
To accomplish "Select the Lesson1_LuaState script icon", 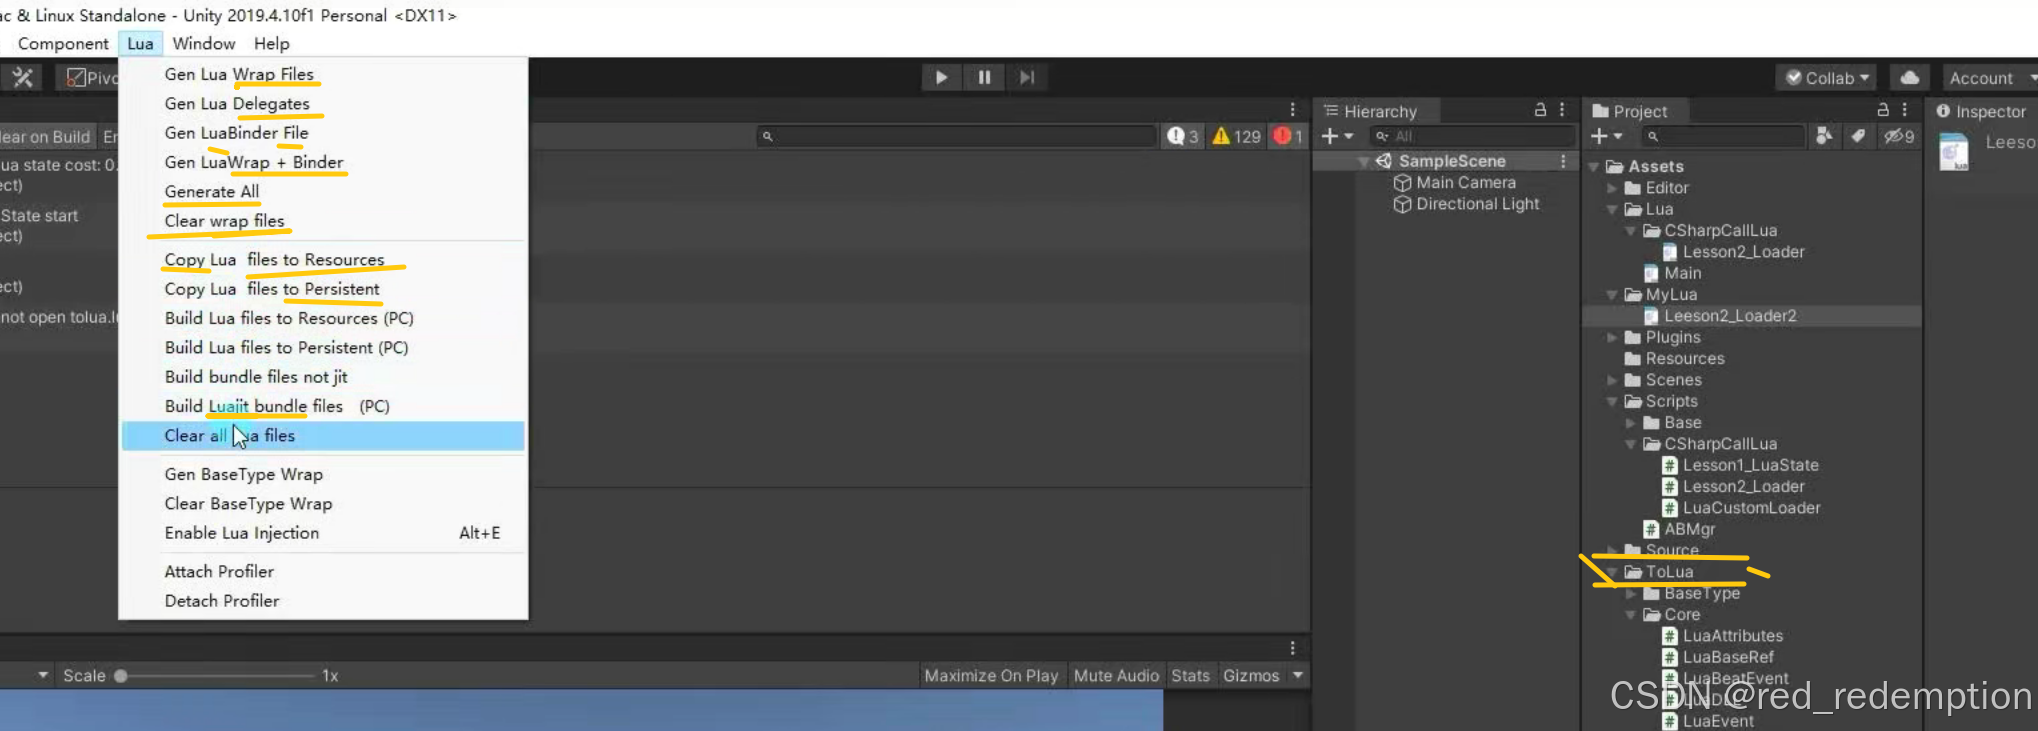I will point(1670,465).
